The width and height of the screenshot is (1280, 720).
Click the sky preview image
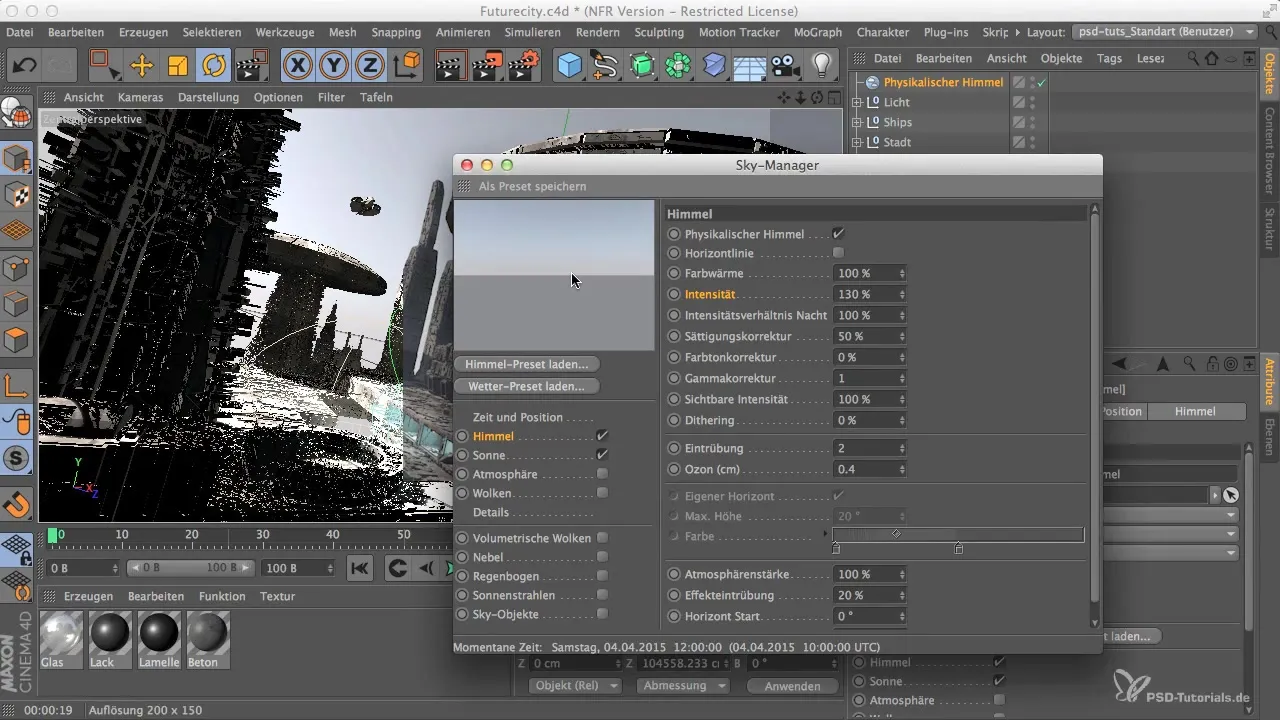554,275
